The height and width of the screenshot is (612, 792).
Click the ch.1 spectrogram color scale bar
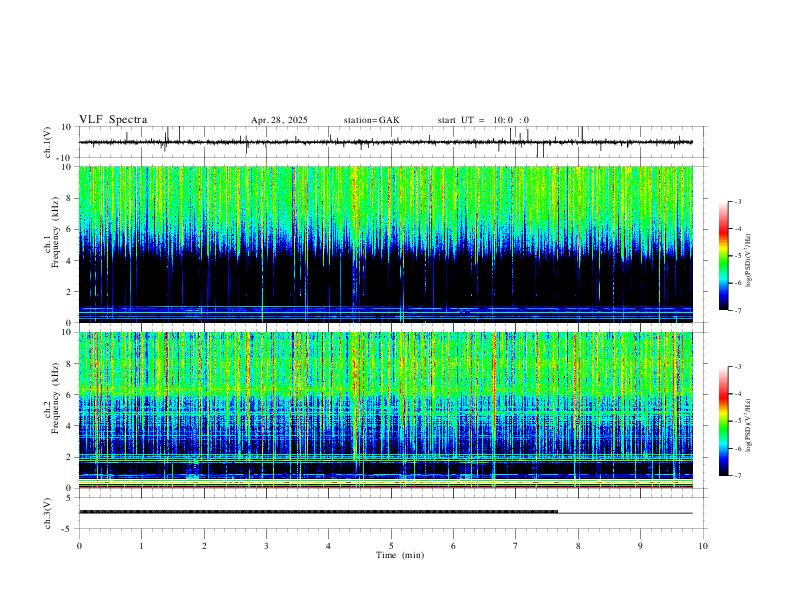coord(723,256)
